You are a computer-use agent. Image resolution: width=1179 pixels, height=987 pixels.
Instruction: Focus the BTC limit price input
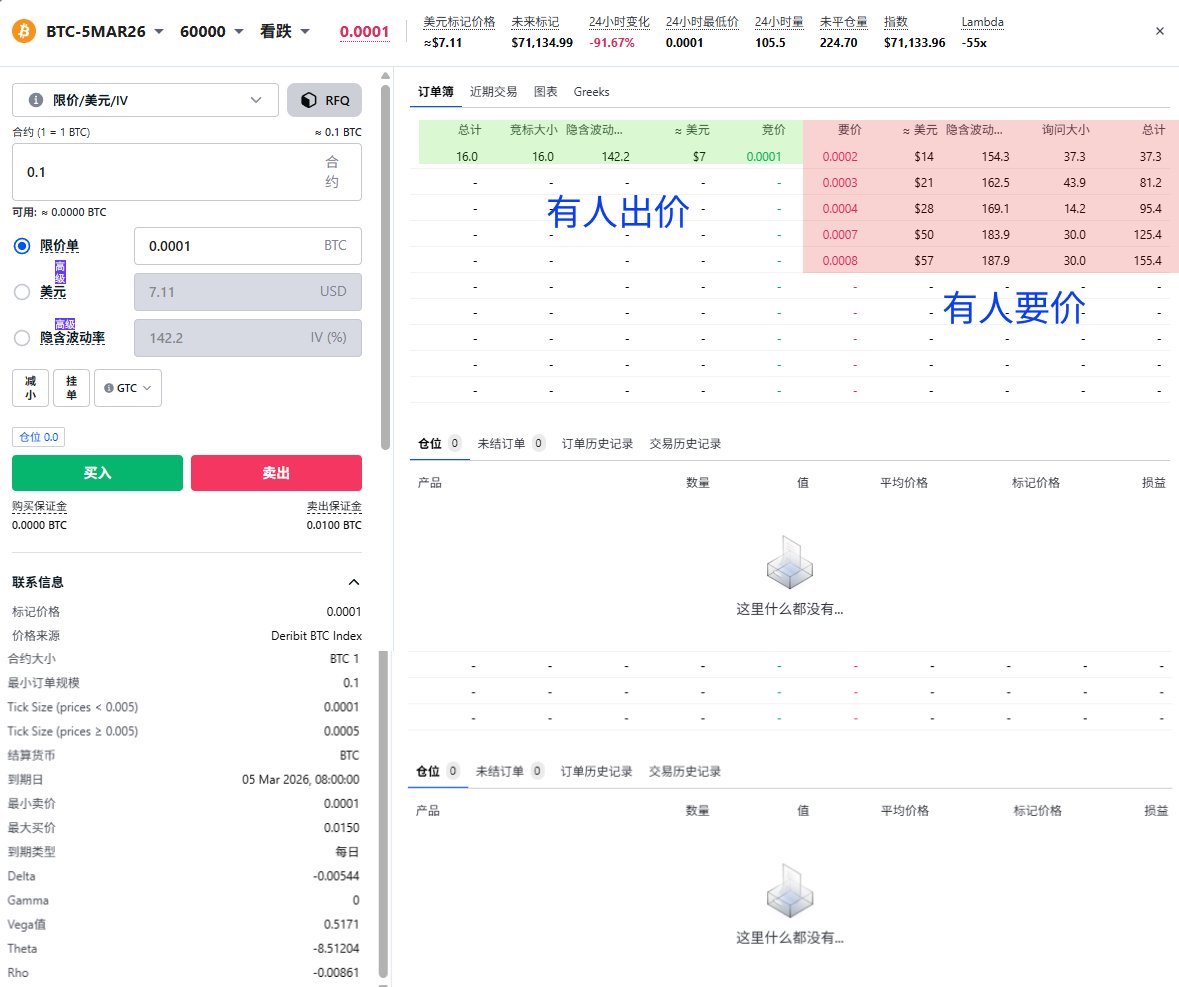(247, 246)
